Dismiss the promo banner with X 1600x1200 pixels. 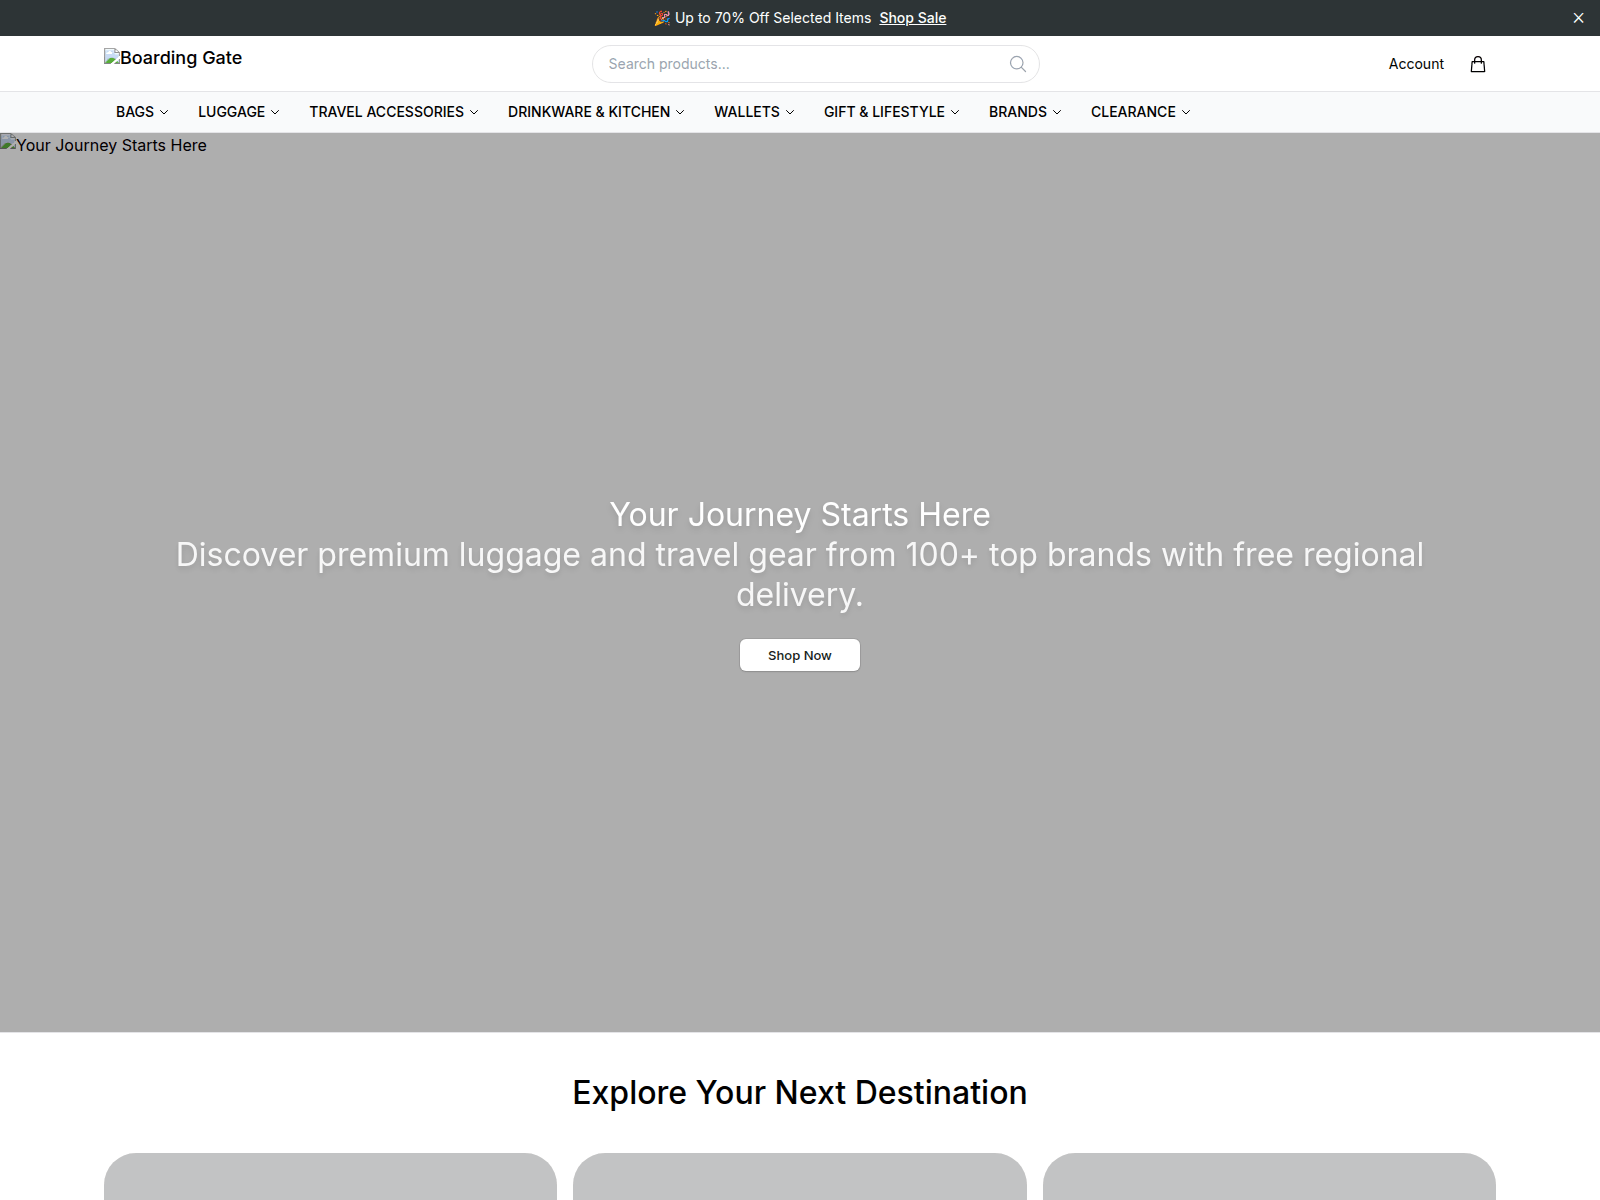tap(1579, 18)
